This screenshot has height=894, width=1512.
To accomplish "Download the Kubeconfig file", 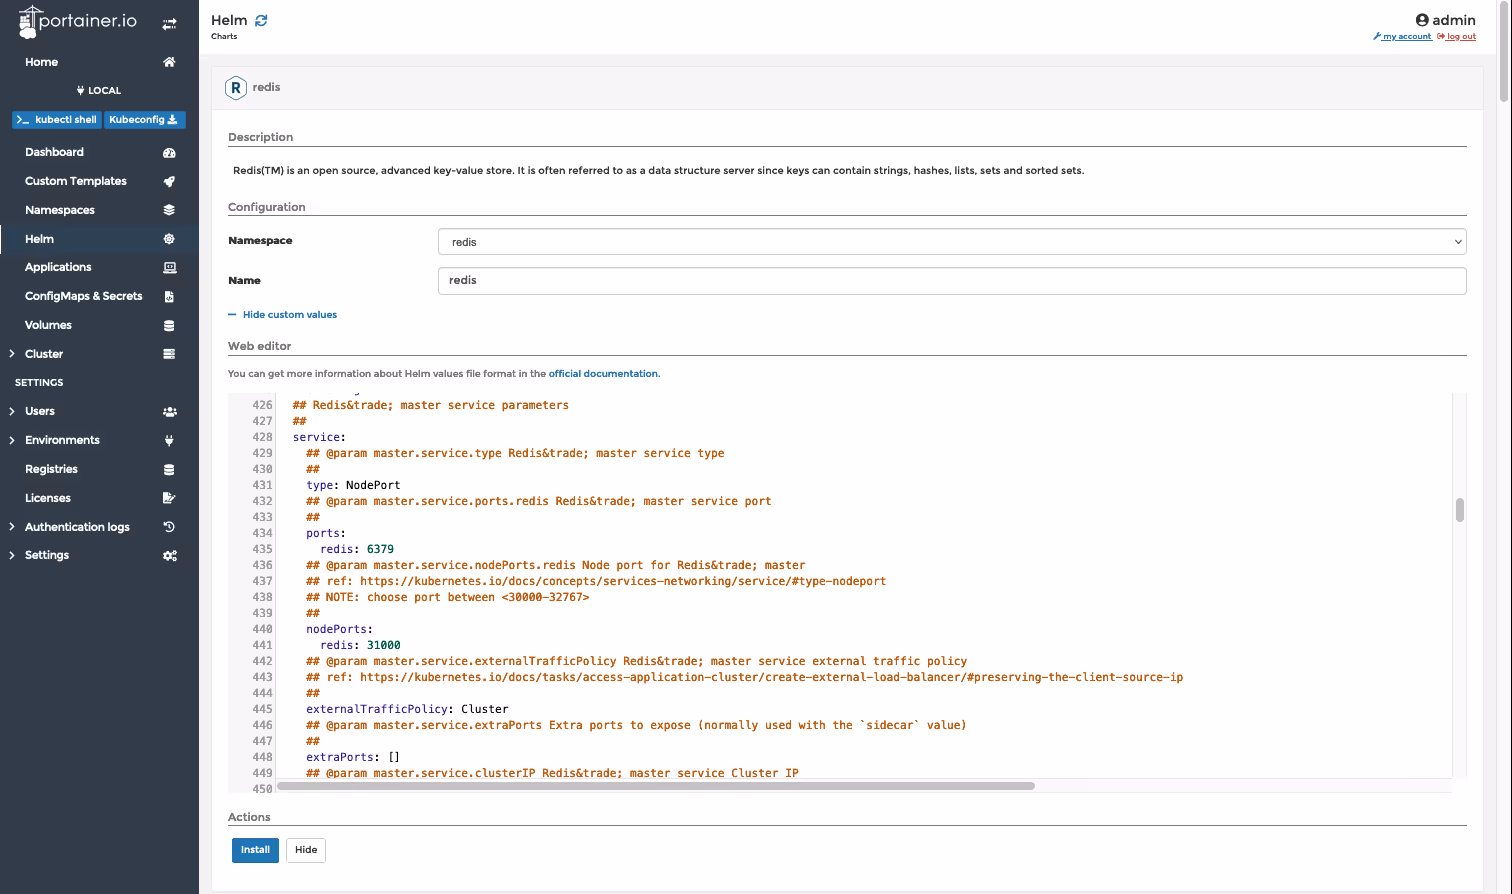I will [x=144, y=120].
